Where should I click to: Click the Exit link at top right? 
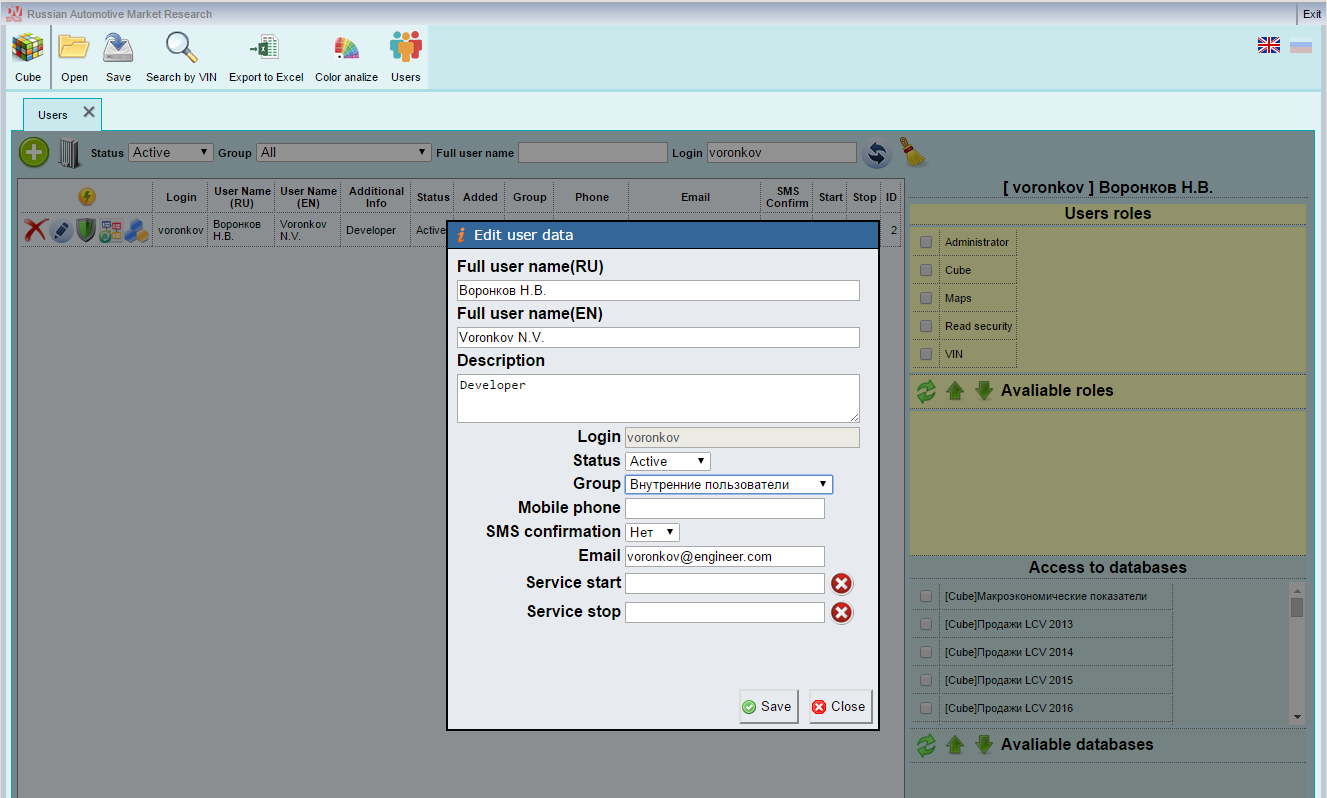click(1312, 14)
